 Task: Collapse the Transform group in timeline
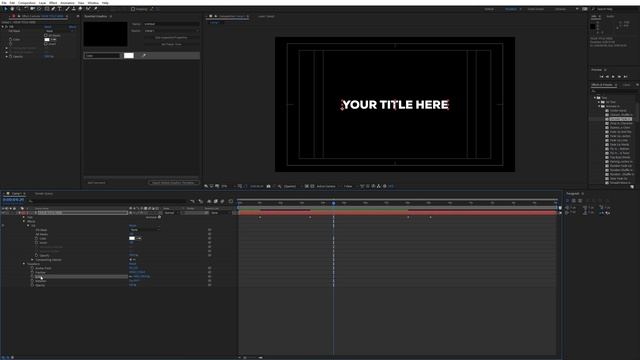point(24,264)
